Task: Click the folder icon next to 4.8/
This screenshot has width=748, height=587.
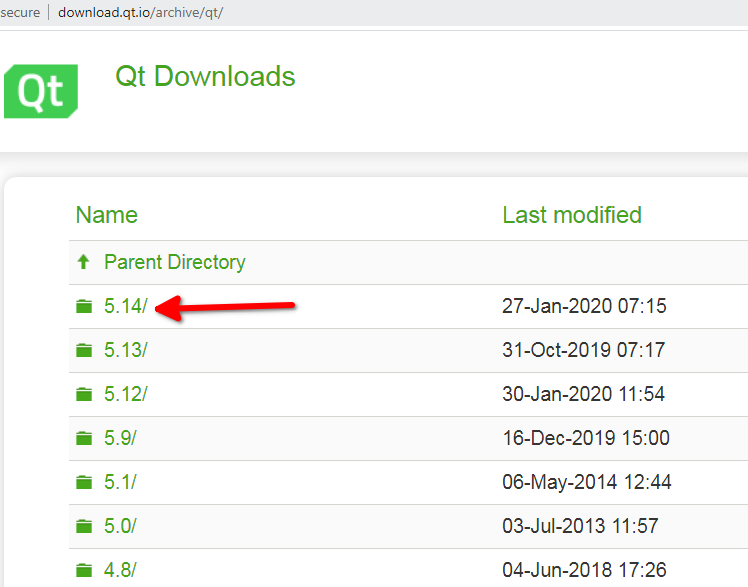Action: pyautogui.click(x=84, y=570)
